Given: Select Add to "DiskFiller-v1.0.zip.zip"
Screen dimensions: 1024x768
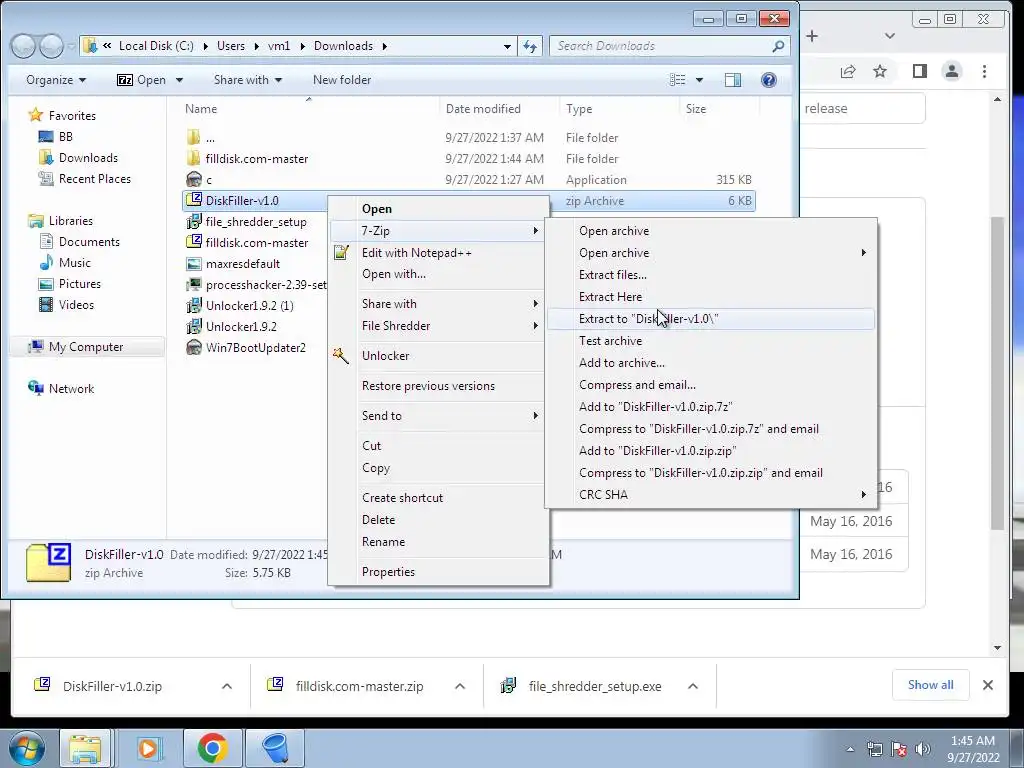Looking at the screenshot, I should (711, 451).
